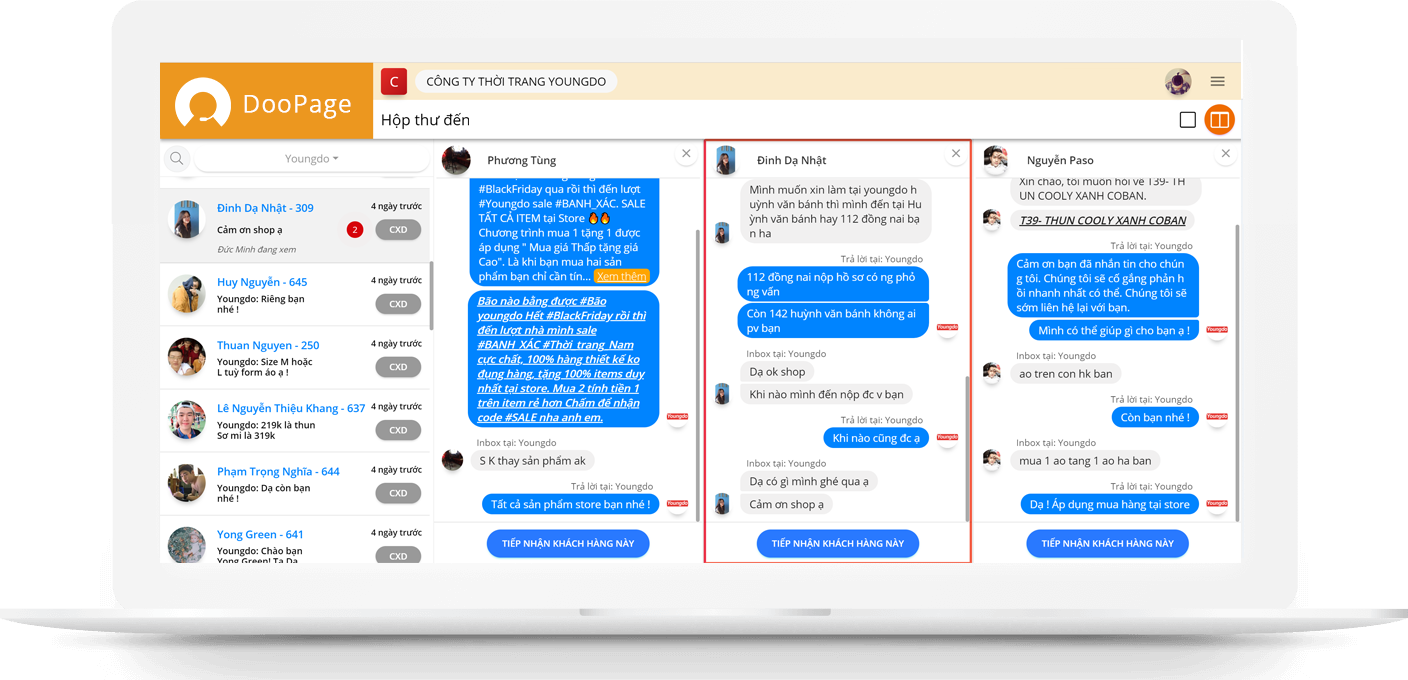Screen dimensions: 1408x680
Task: Click message 'ao tren con hk ban'
Action: (1066, 373)
